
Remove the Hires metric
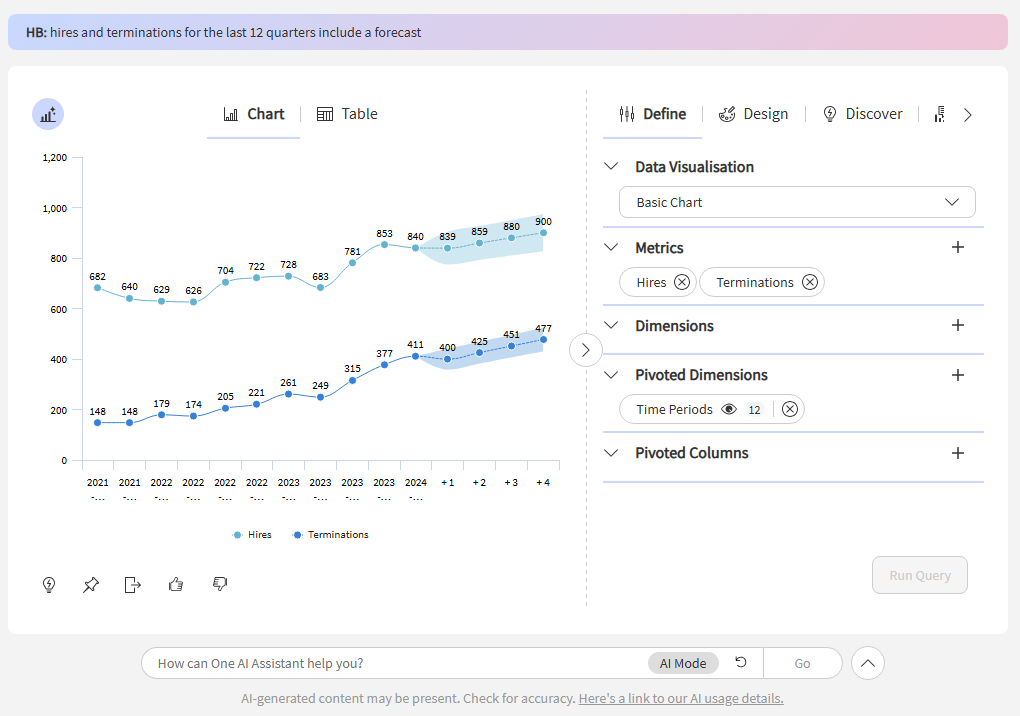(x=682, y=283)
